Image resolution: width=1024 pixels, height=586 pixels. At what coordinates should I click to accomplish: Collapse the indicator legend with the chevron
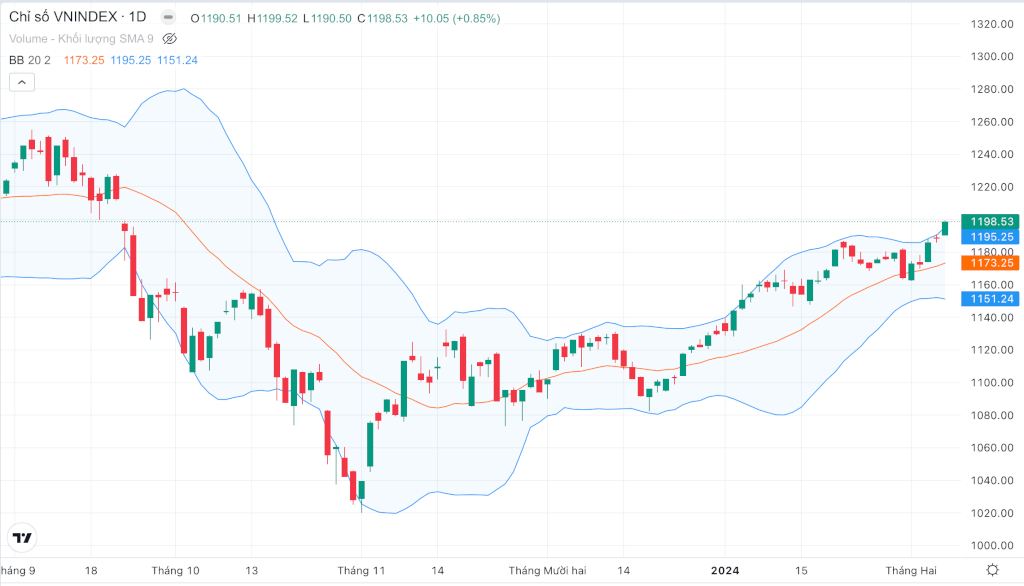[22, 82]
